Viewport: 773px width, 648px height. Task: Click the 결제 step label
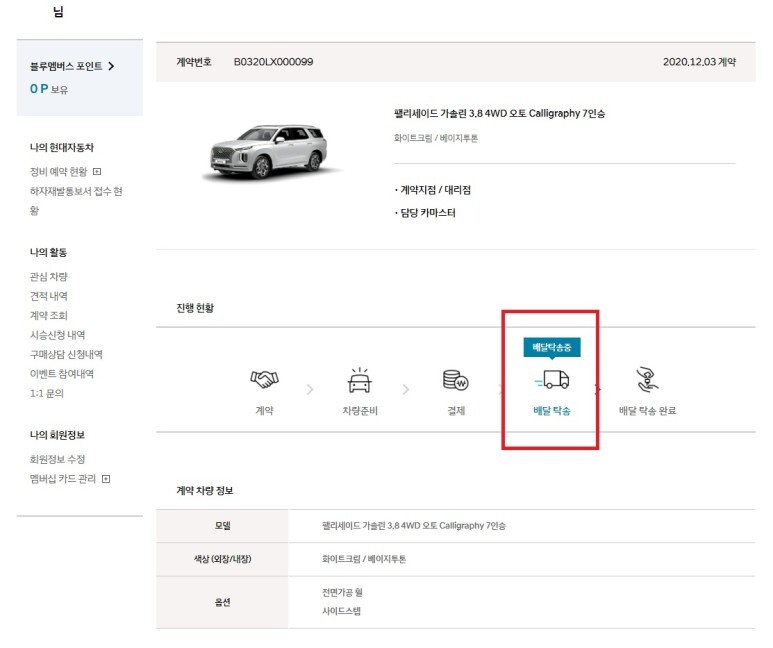point(456,410)
